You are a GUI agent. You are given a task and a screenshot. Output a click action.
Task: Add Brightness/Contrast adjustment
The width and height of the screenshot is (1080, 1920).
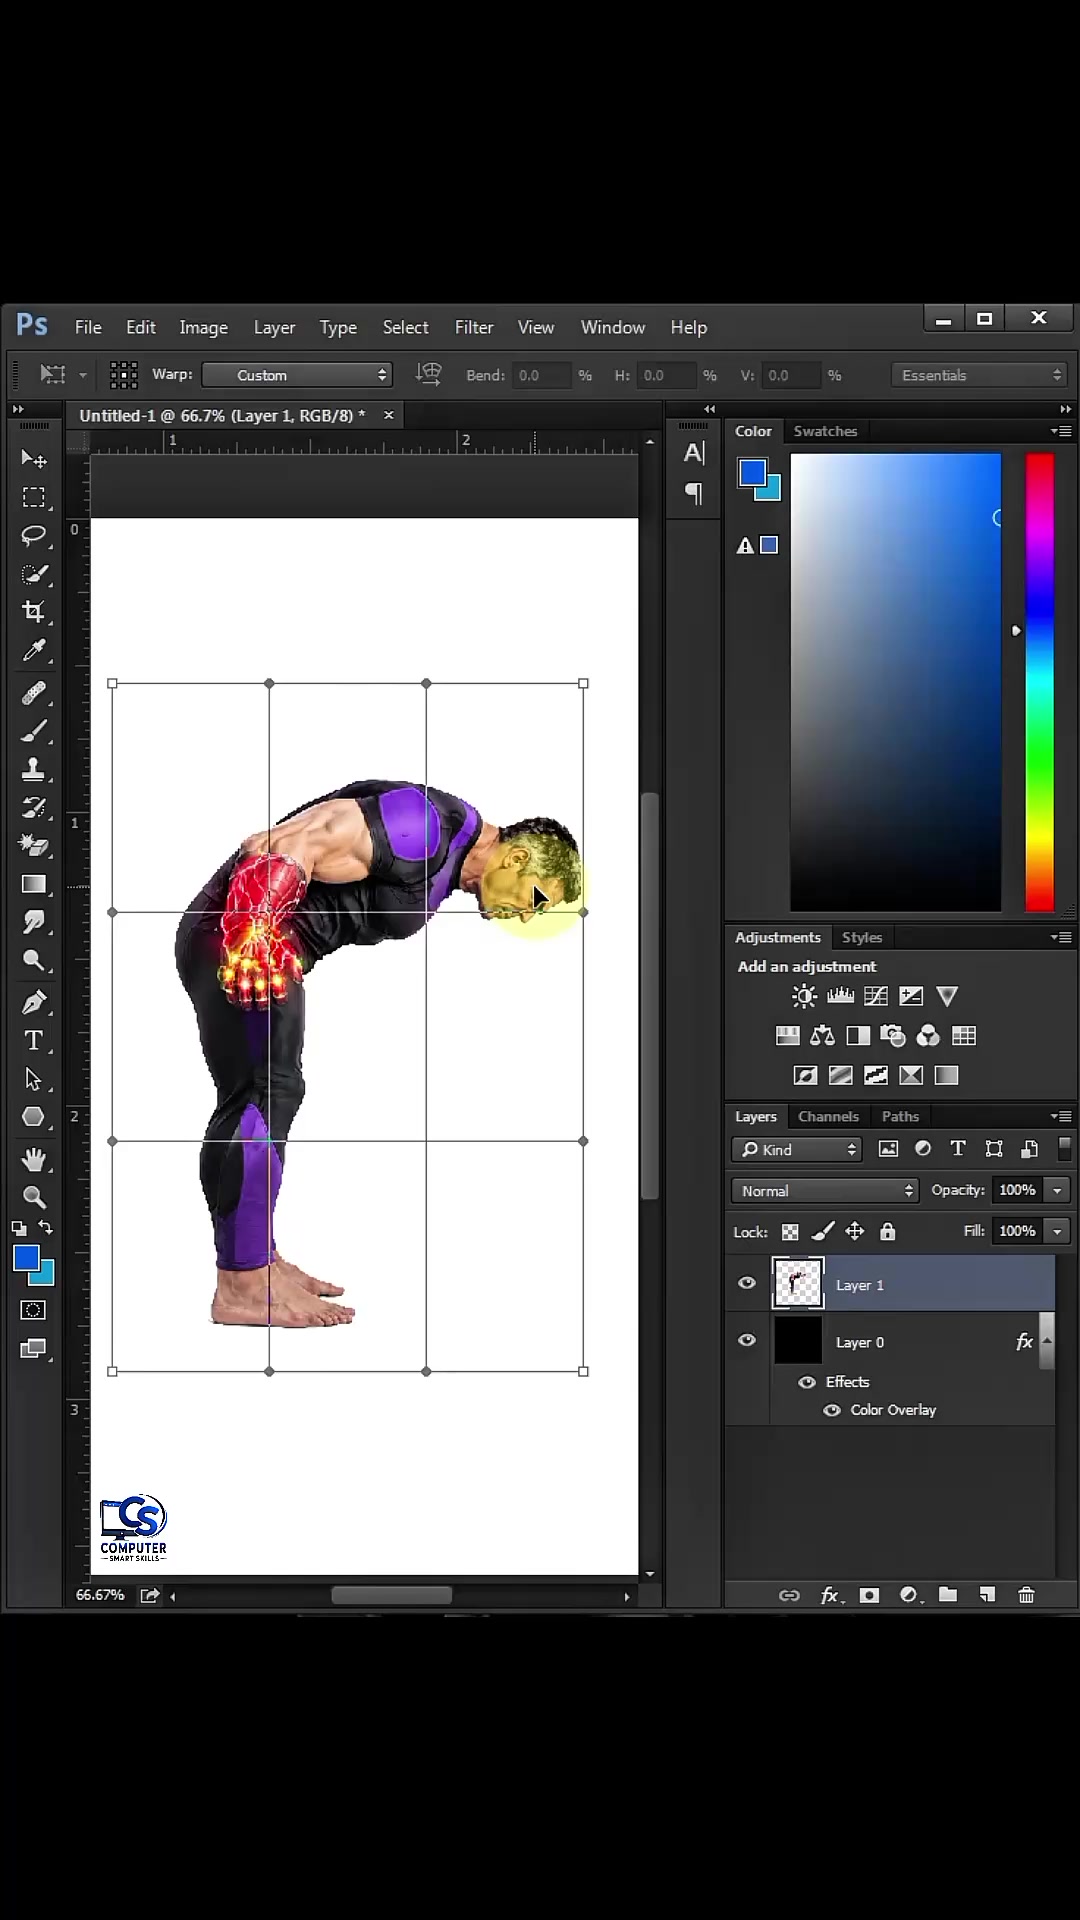coord(804,996)
